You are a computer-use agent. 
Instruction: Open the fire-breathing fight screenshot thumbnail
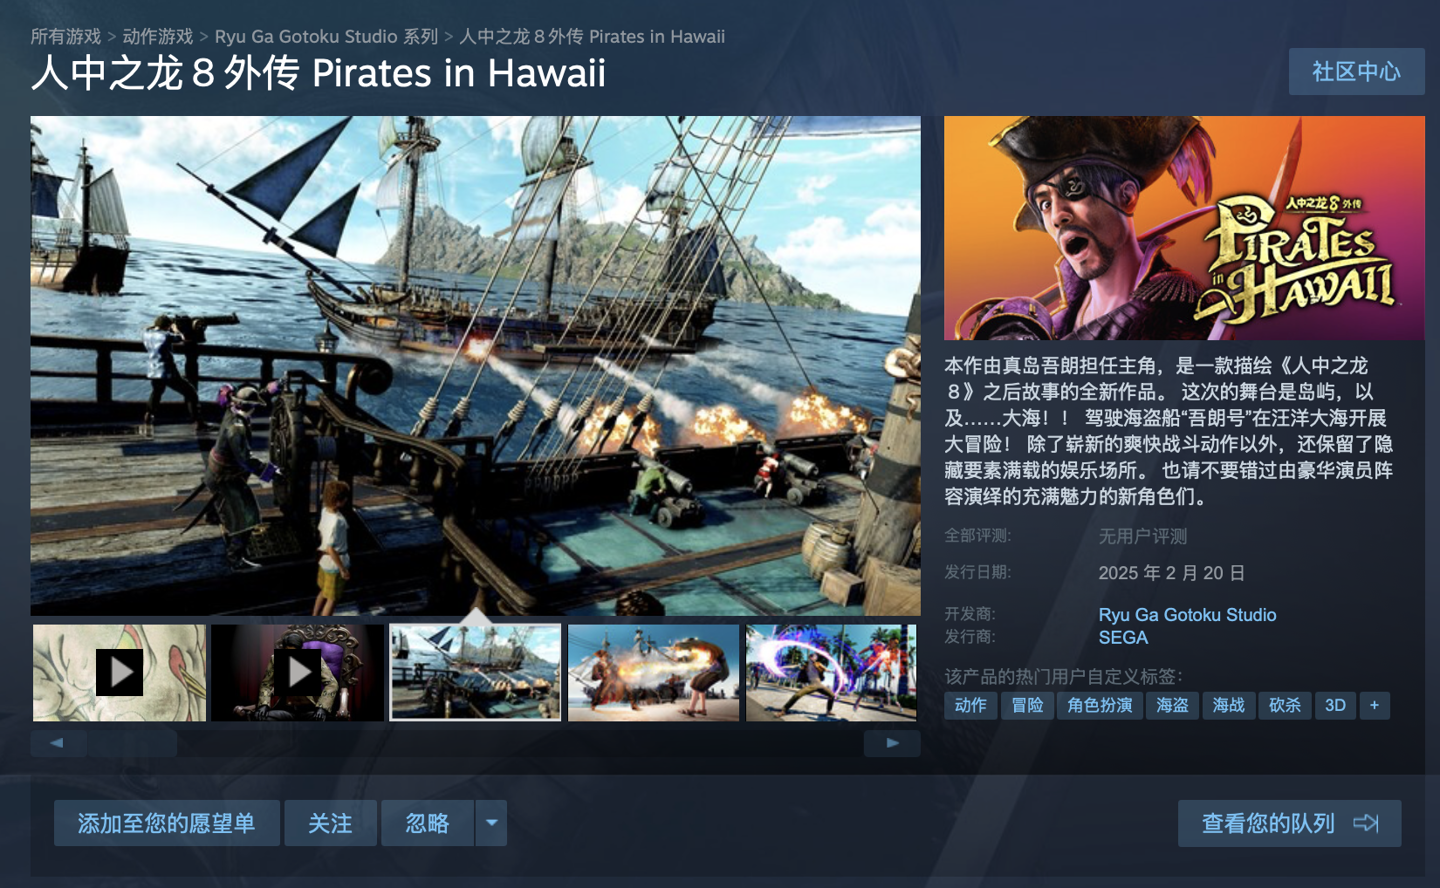point(653,672)
